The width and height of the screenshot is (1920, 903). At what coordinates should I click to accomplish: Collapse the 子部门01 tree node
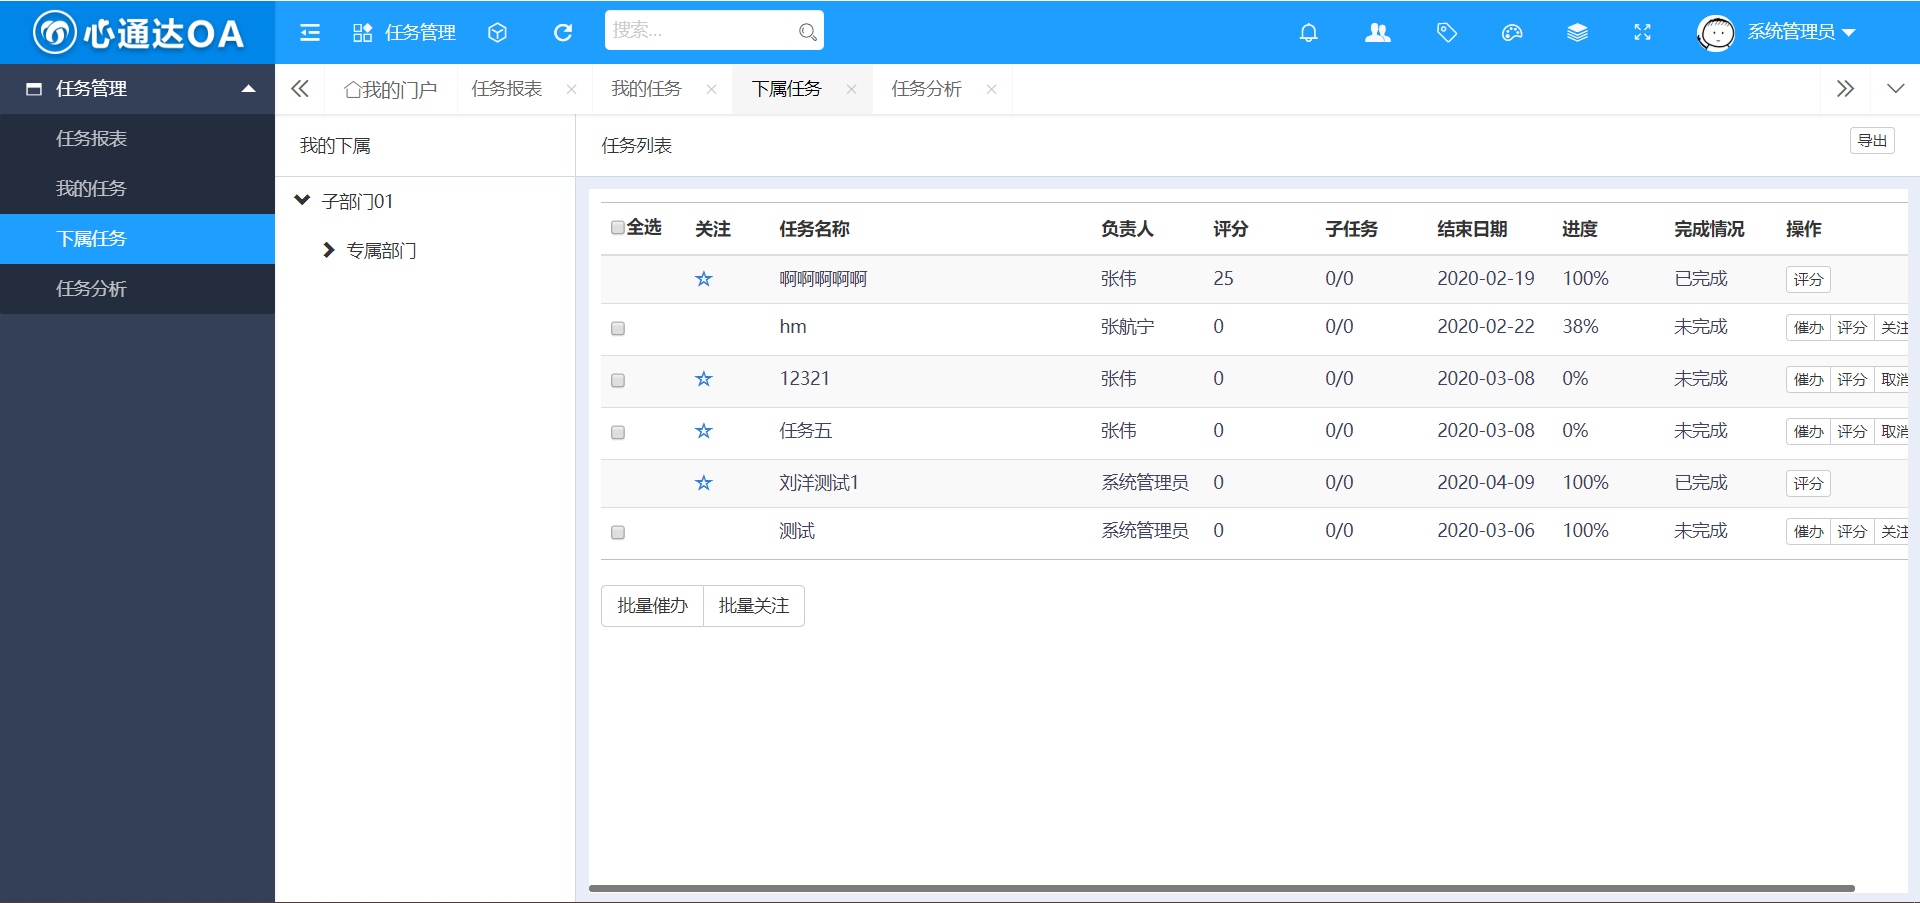coord(302,200)
